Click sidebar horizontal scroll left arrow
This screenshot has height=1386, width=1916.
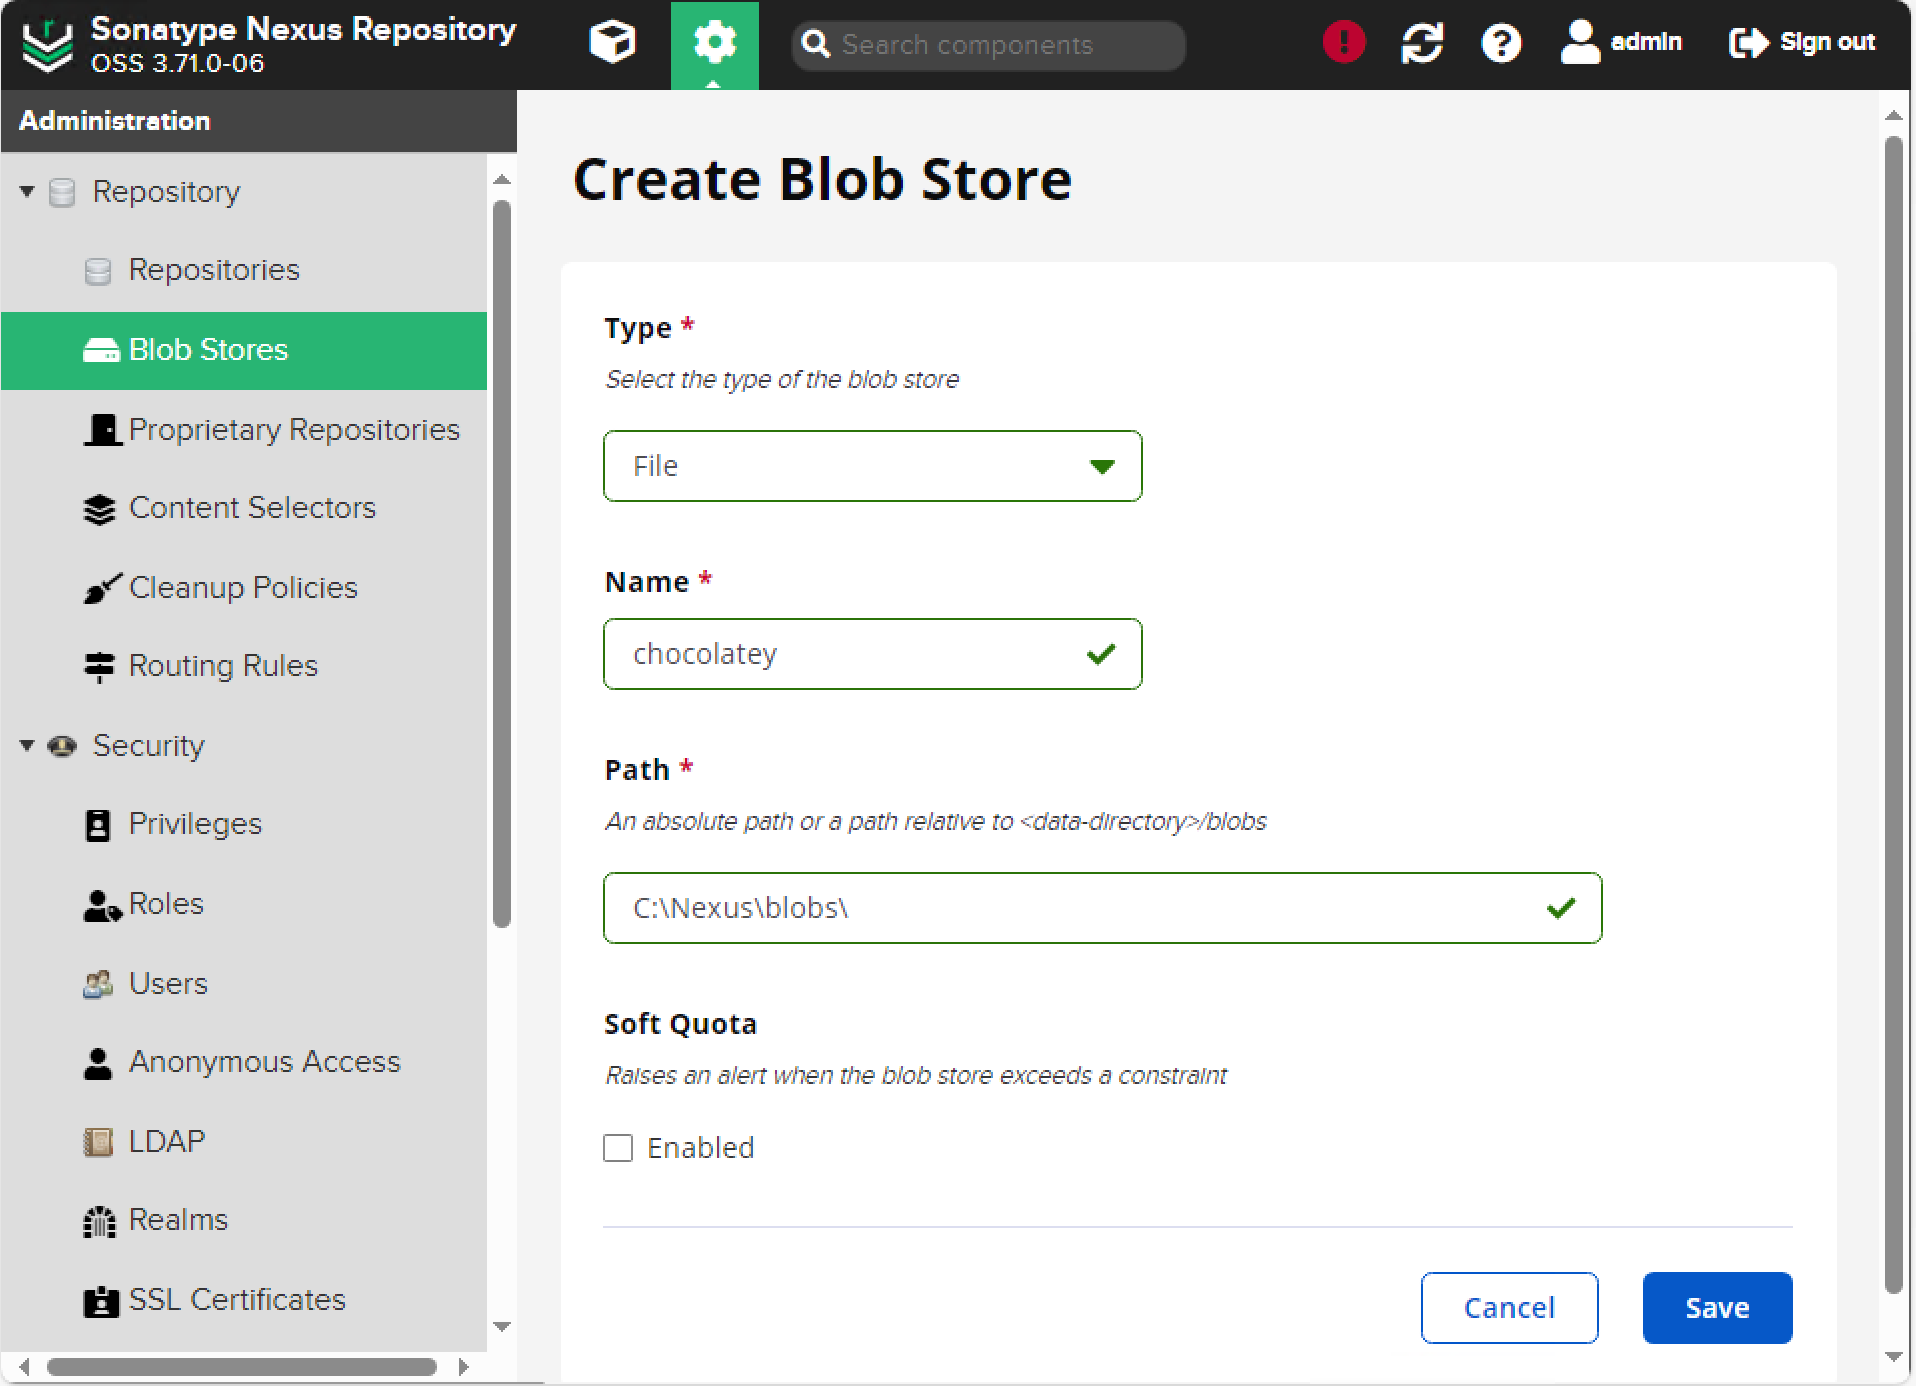click(24, 1366)
